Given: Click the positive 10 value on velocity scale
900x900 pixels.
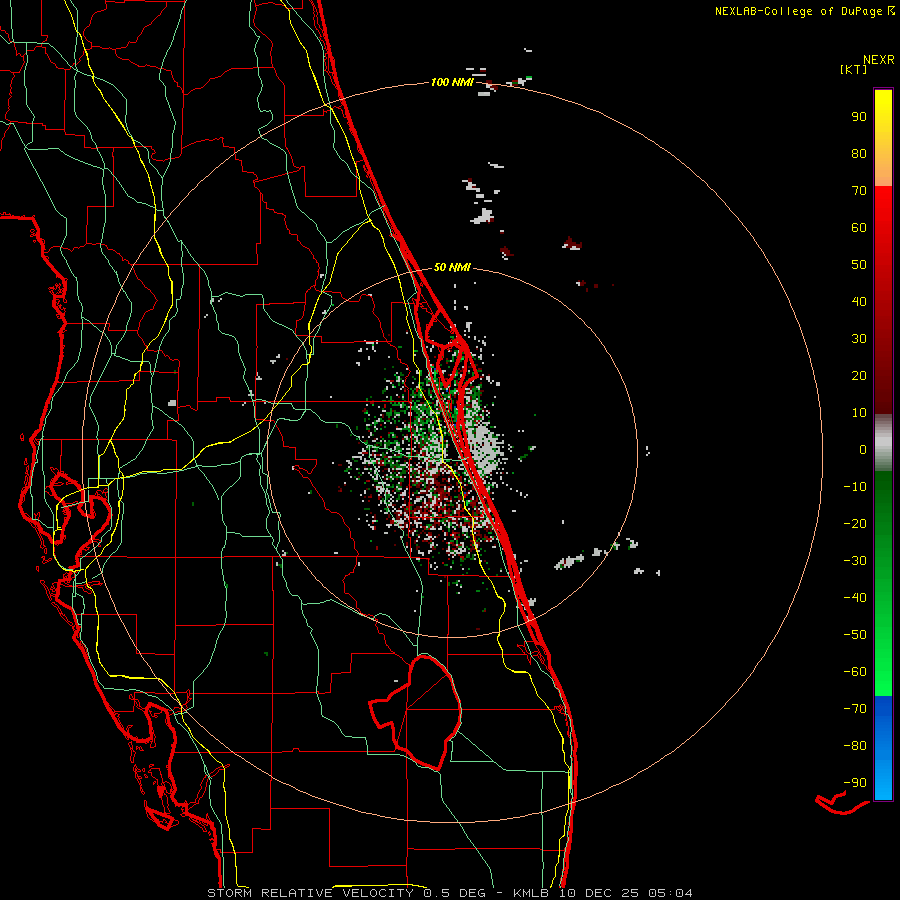Looking at the screenshot, I should point(859,413).
